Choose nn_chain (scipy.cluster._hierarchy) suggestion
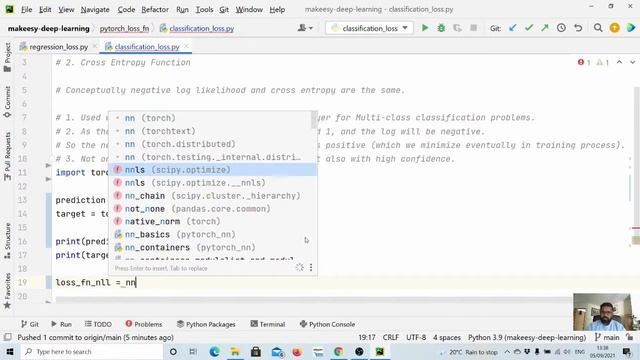The width and height of the screenshot is (640, 360). coord(212,196)
